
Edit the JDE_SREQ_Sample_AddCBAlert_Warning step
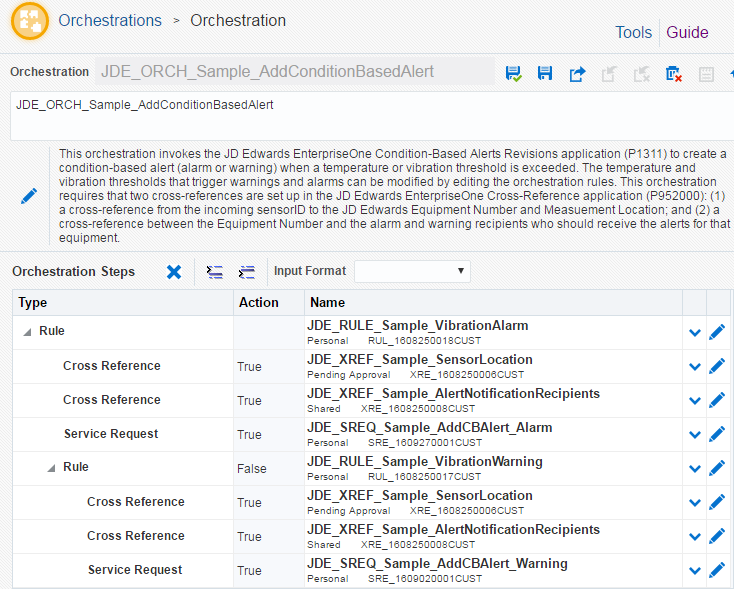(x=717, y=570)
